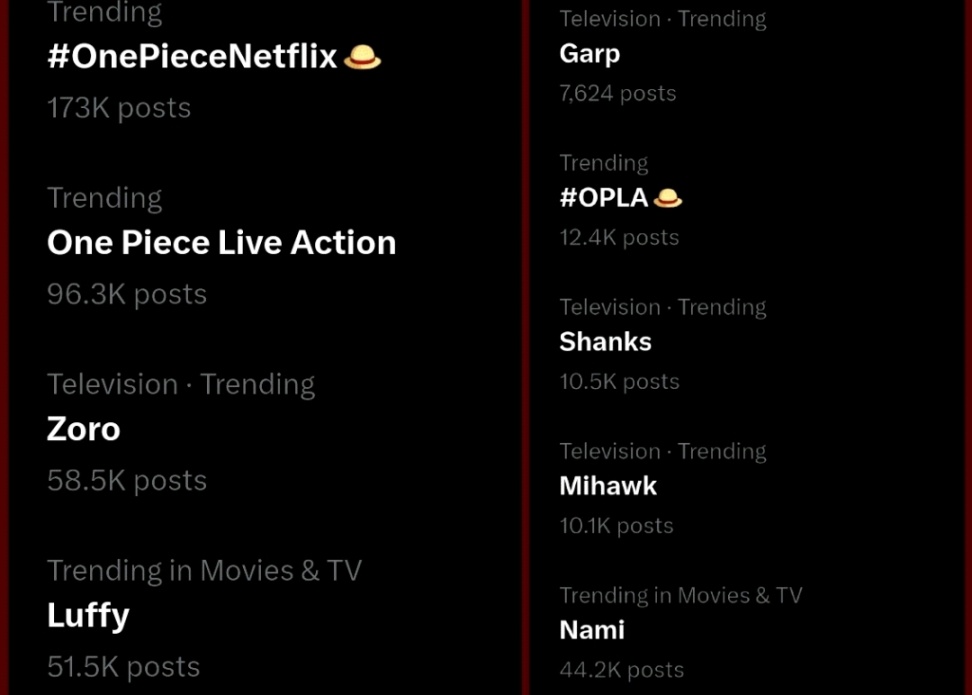
Task: Click the 12.4K posts count under #OPLA
Action: point(619,237)
